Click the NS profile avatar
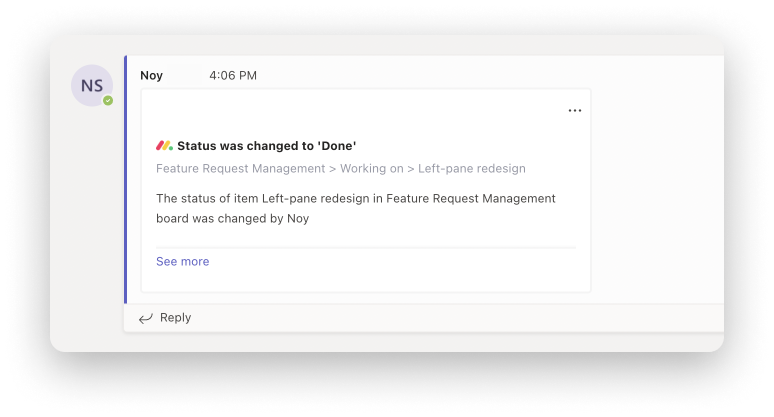 (x=92, y=85)
